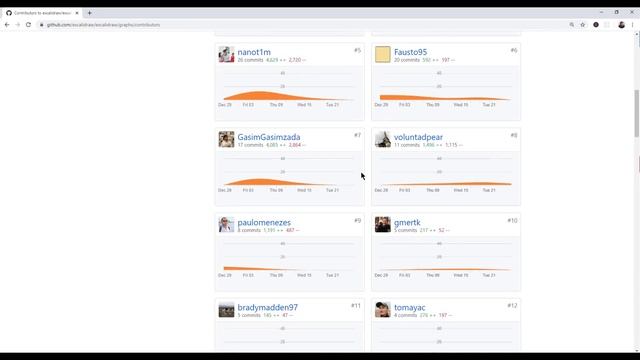Click nanot1m's avatar image
Viewport: 640px width, 360px height.
pyautogui.click(x=226, y=54)
